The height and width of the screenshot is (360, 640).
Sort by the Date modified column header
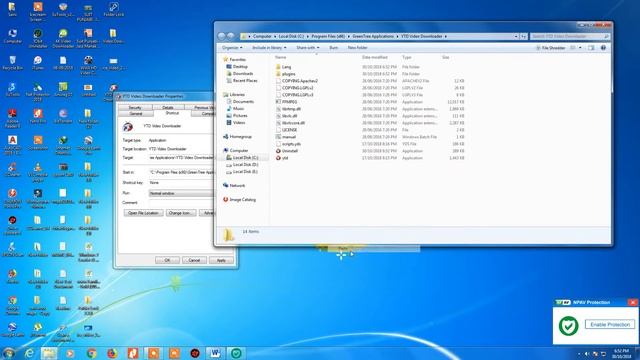click(375, 58)
